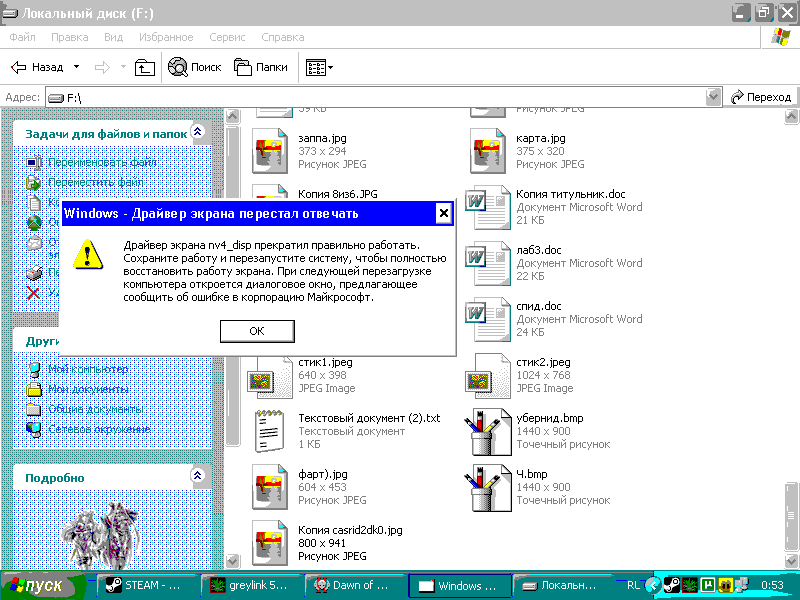The width and height of the screenshot is (800, 600).
Task: Expand the address bar dropdown
Action: pyautogui.click(x=713, y=97)
